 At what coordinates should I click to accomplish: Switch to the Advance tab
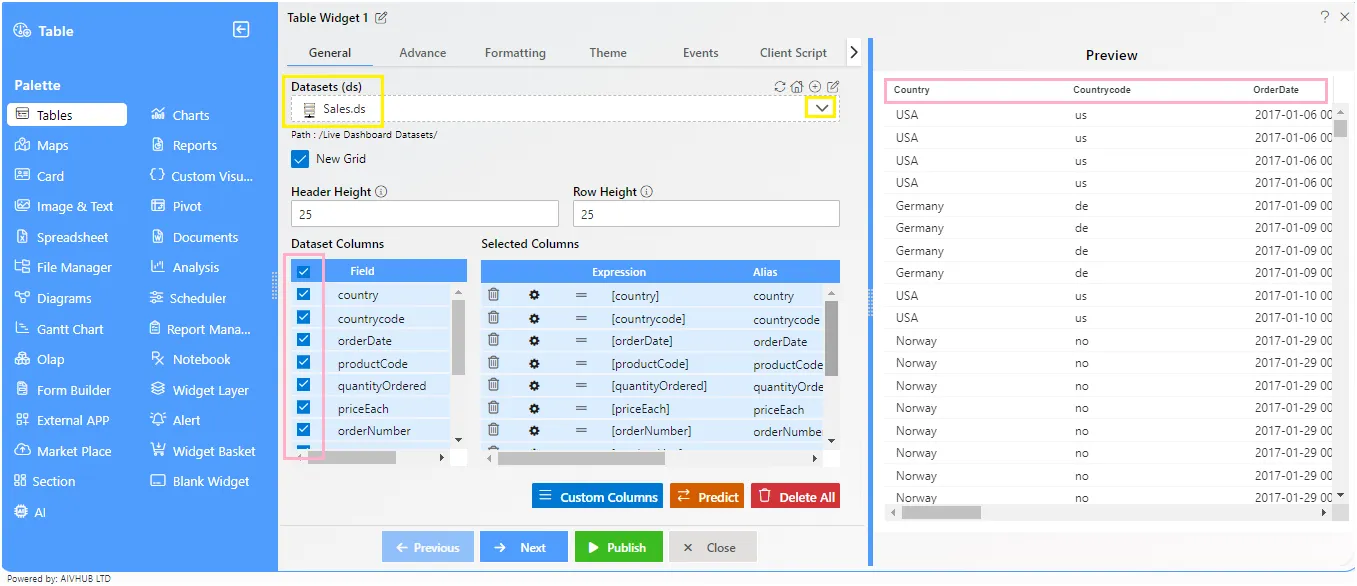coord(423,53)
